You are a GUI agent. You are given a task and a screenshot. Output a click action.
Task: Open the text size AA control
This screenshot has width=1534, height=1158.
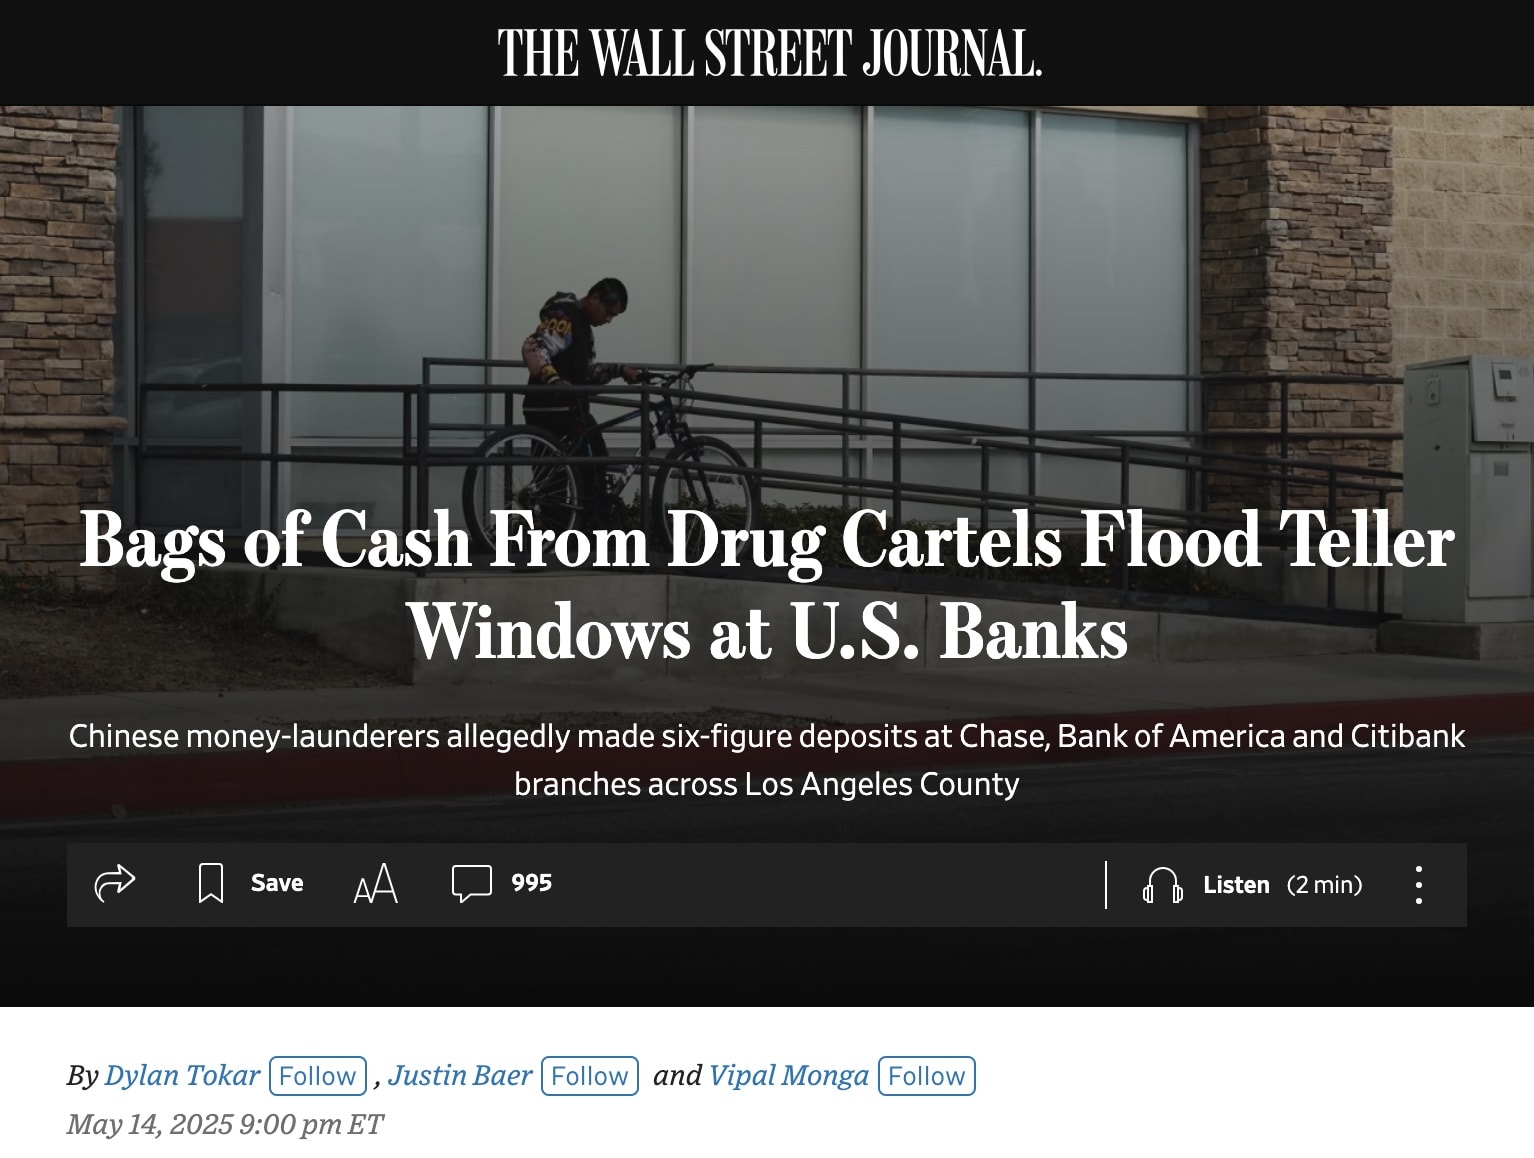[376, 884]
